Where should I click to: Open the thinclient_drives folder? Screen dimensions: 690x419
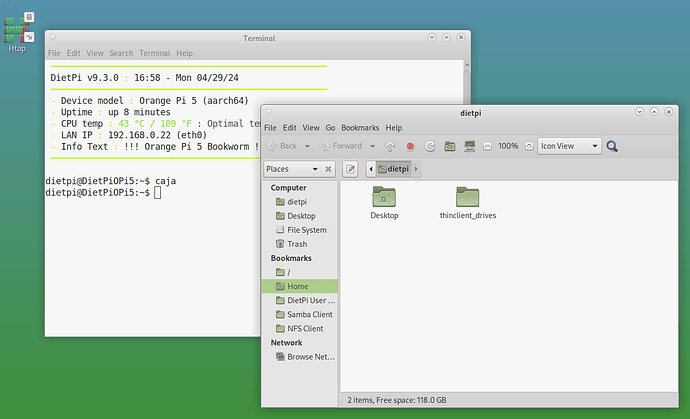point(468,202)
